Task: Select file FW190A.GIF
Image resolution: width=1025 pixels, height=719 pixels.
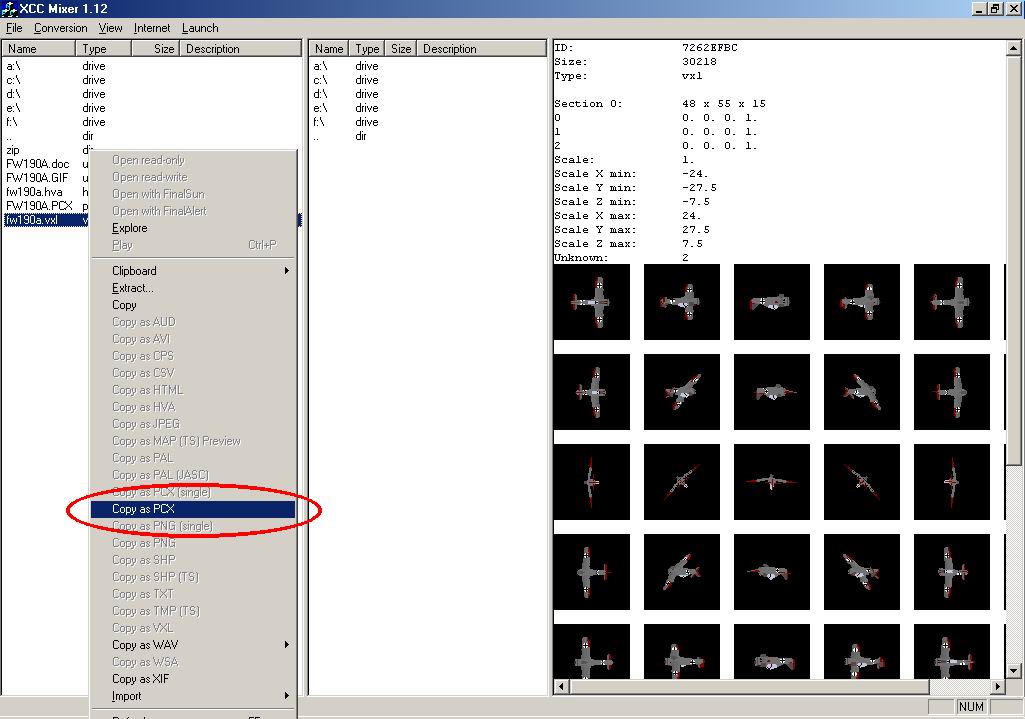Action: 37,178
